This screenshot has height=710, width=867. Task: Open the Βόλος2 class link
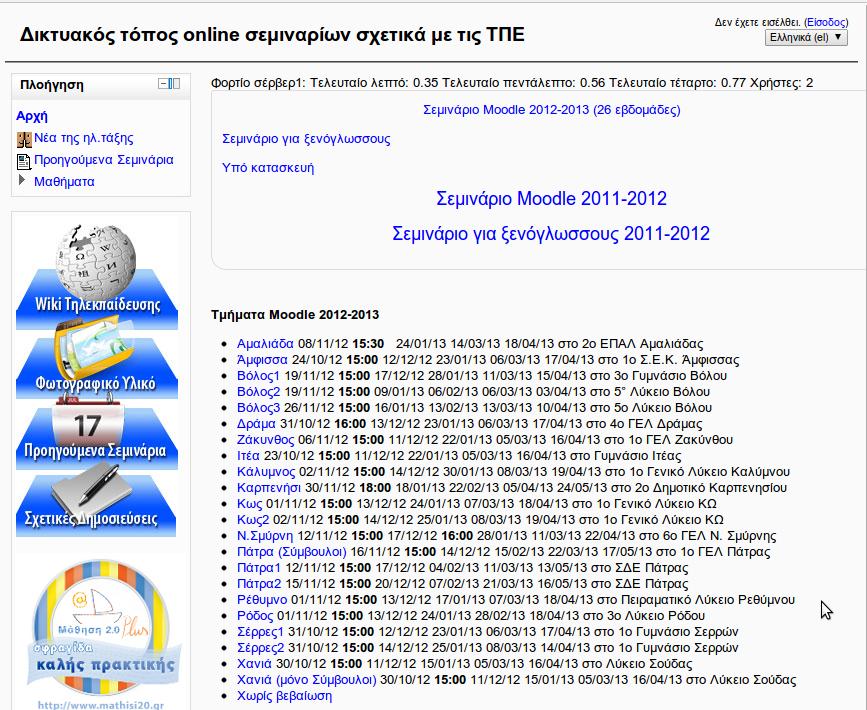pyautogui.click(x=258, y=391)
